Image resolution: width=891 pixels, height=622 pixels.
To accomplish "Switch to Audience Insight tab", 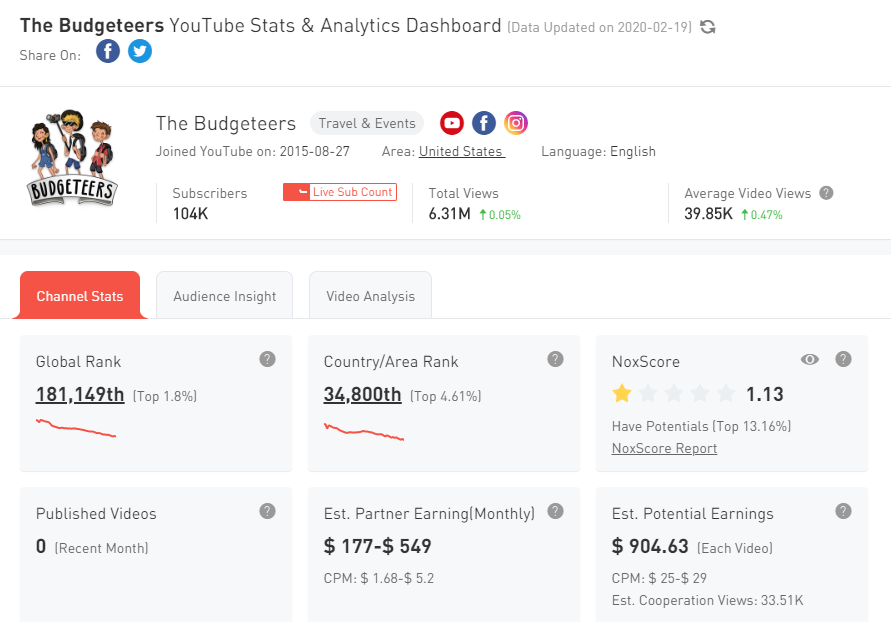I will (x=224, y=295).
